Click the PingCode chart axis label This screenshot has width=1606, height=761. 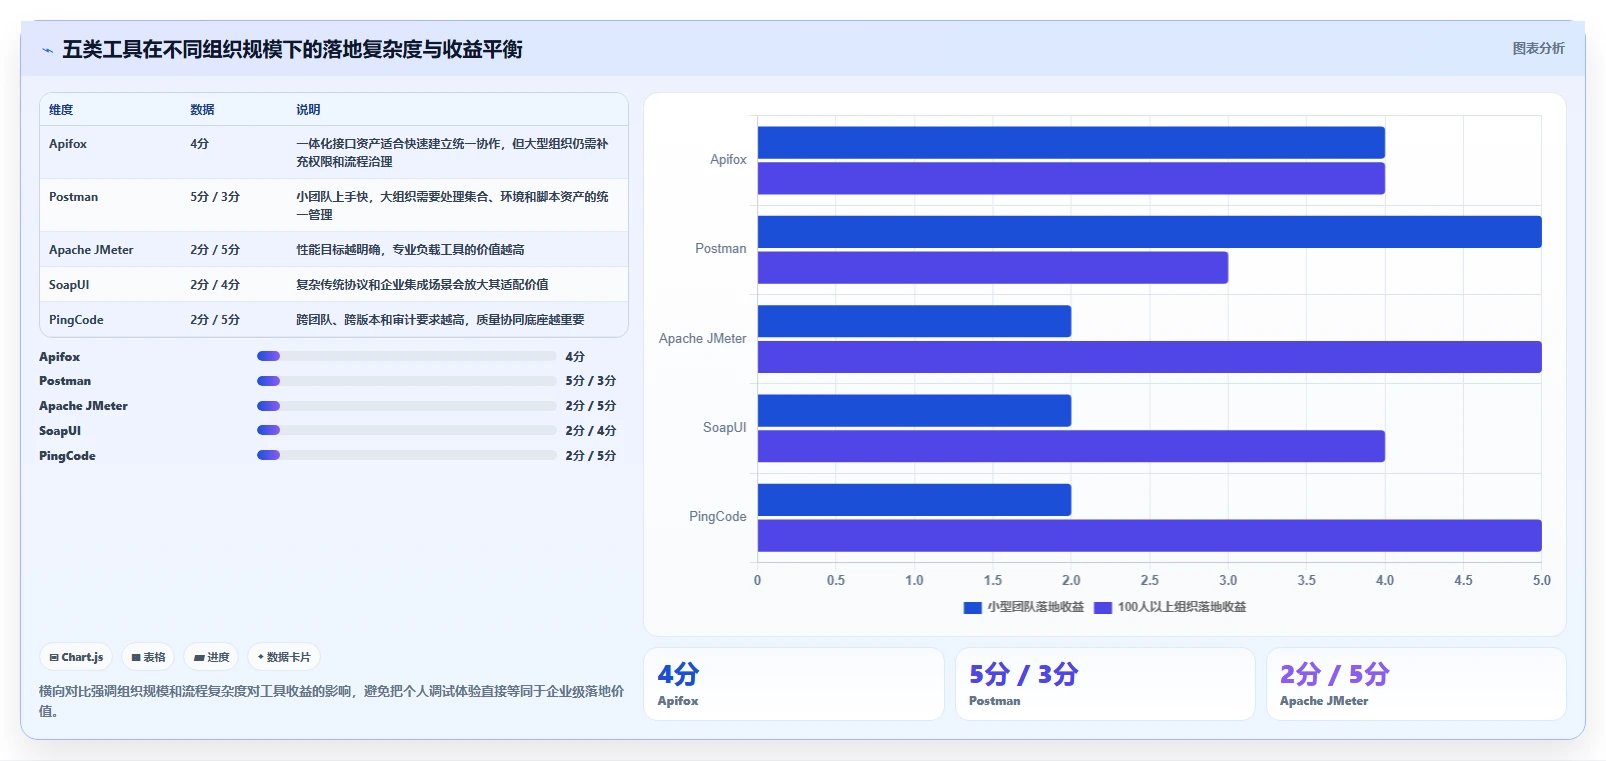tap(718, 517)
